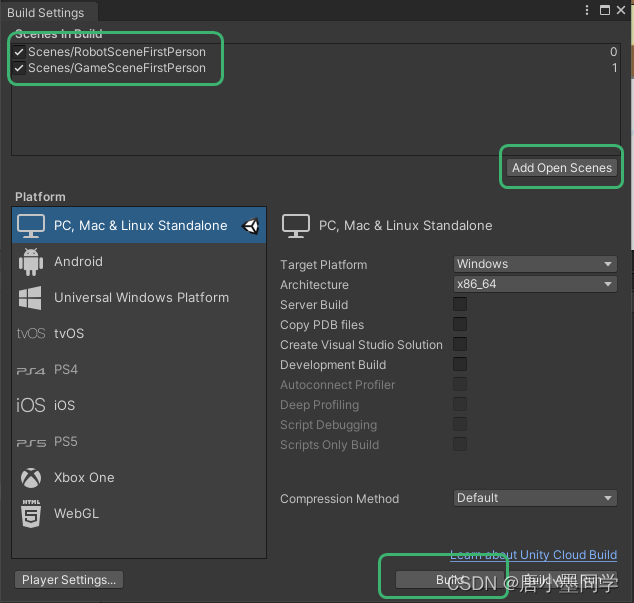Screen dimensions: 634x603
Task: Click the Build button
Action: pyautogui.click(x=450, y=580)
